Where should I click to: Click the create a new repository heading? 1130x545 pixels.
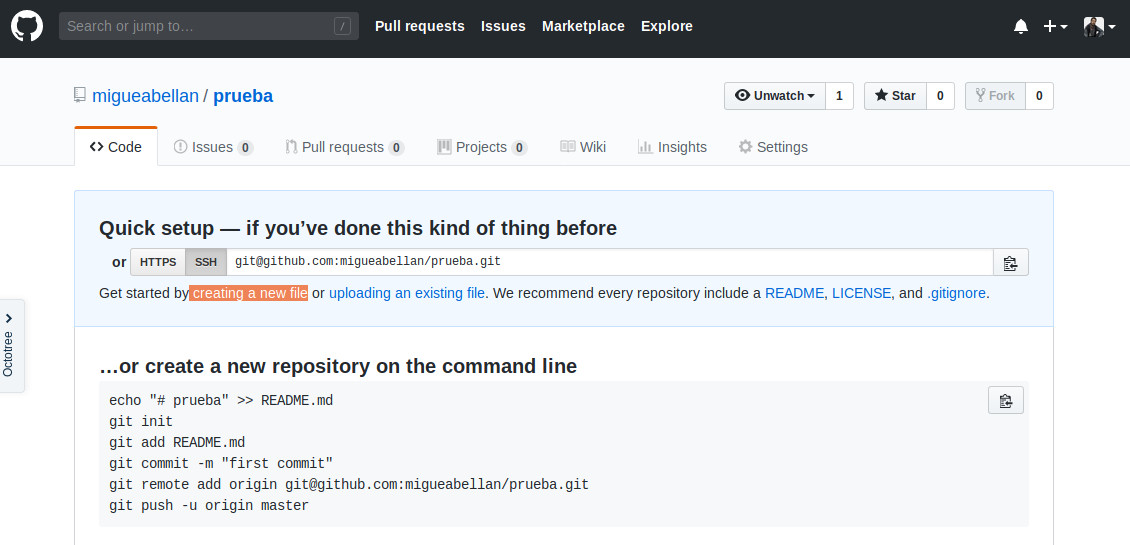point(338,366)
